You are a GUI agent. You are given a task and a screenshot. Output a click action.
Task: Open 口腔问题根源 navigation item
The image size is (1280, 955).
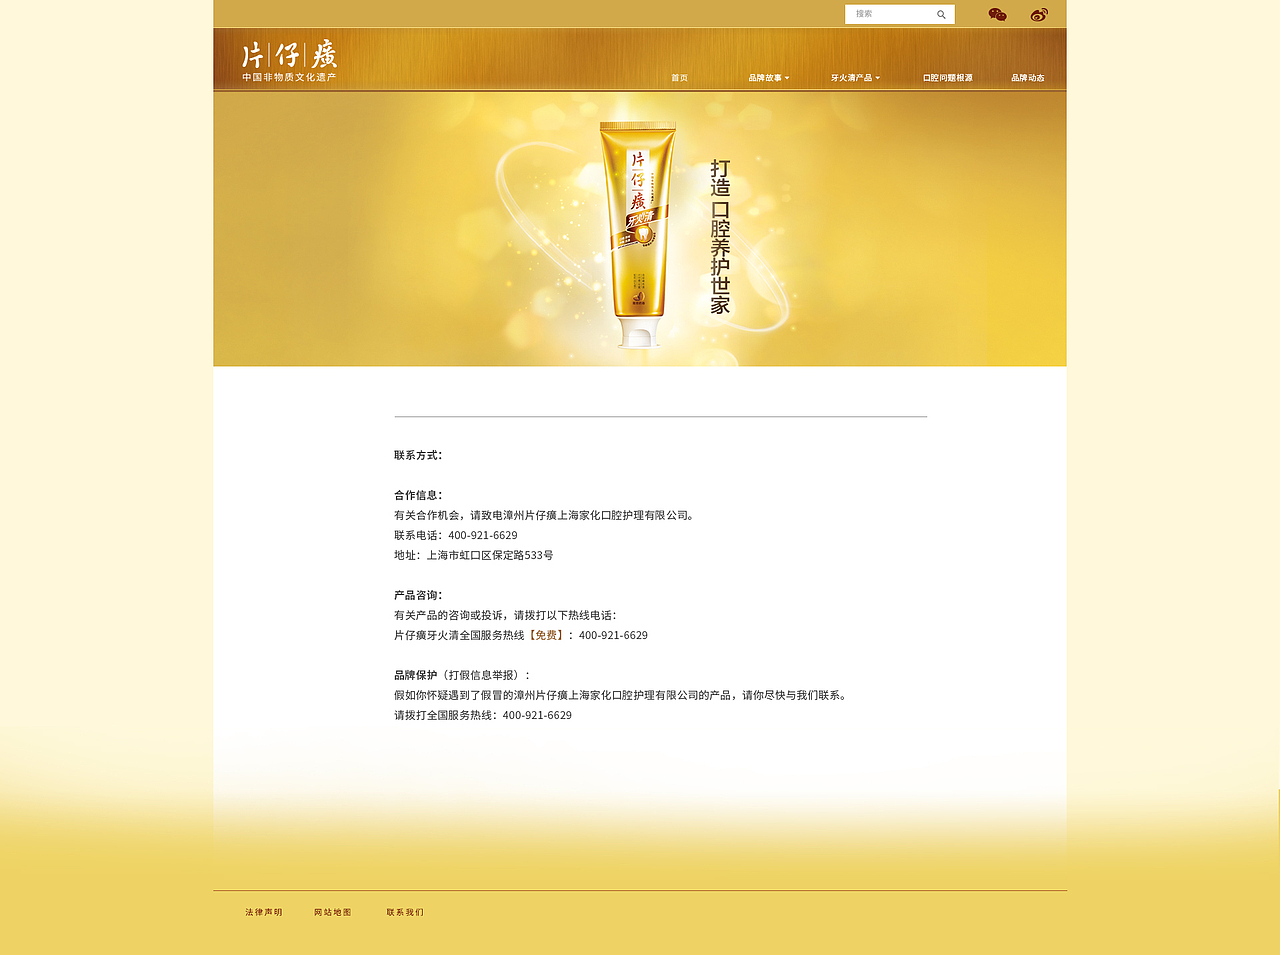tap(948, 78)
